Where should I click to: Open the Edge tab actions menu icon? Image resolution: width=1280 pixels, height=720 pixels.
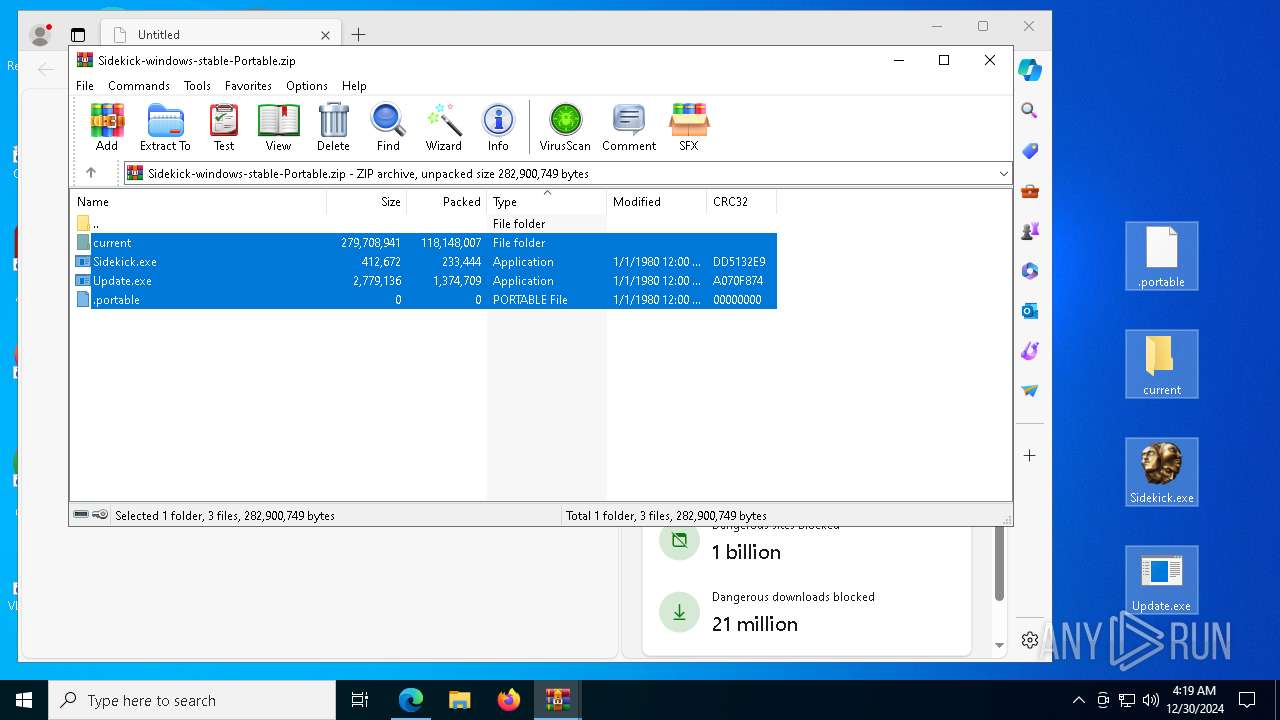click(x=78, y=35)
